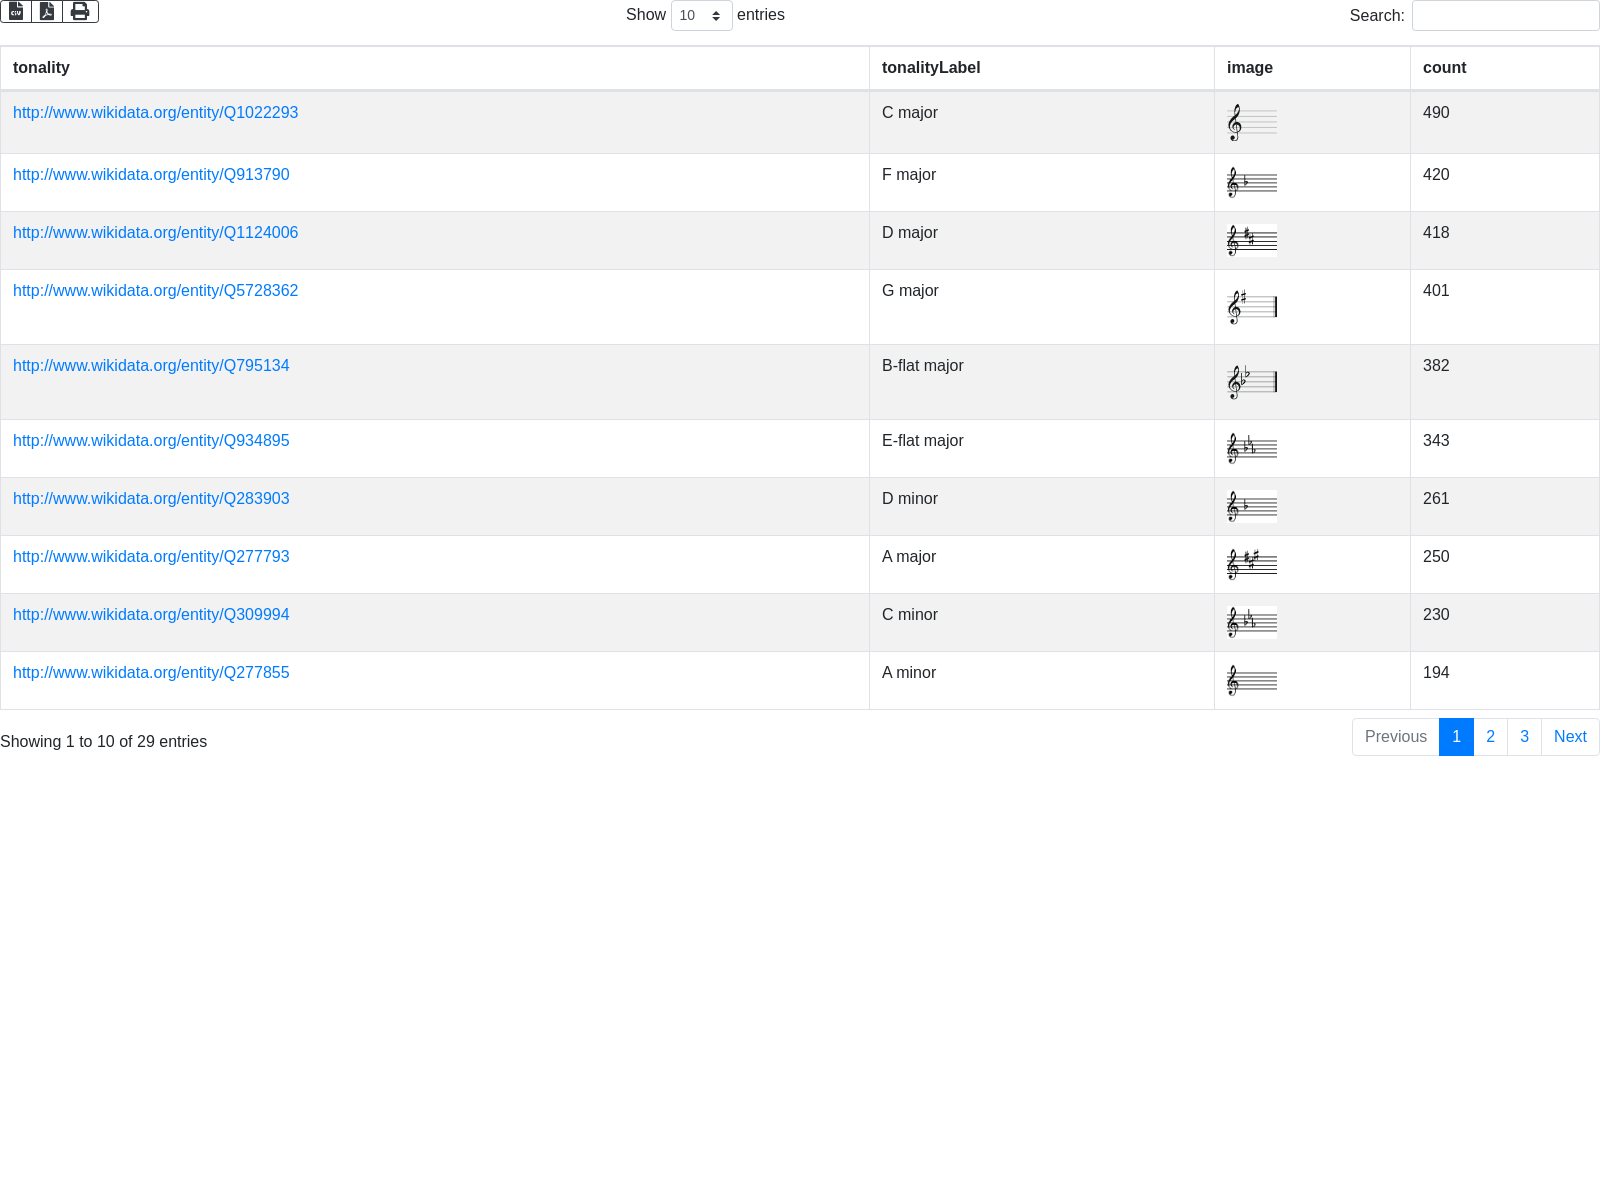1600x1200 pixels.
Task: Expand the entries-per-page dropdown
Action: (x=701, y=16)
